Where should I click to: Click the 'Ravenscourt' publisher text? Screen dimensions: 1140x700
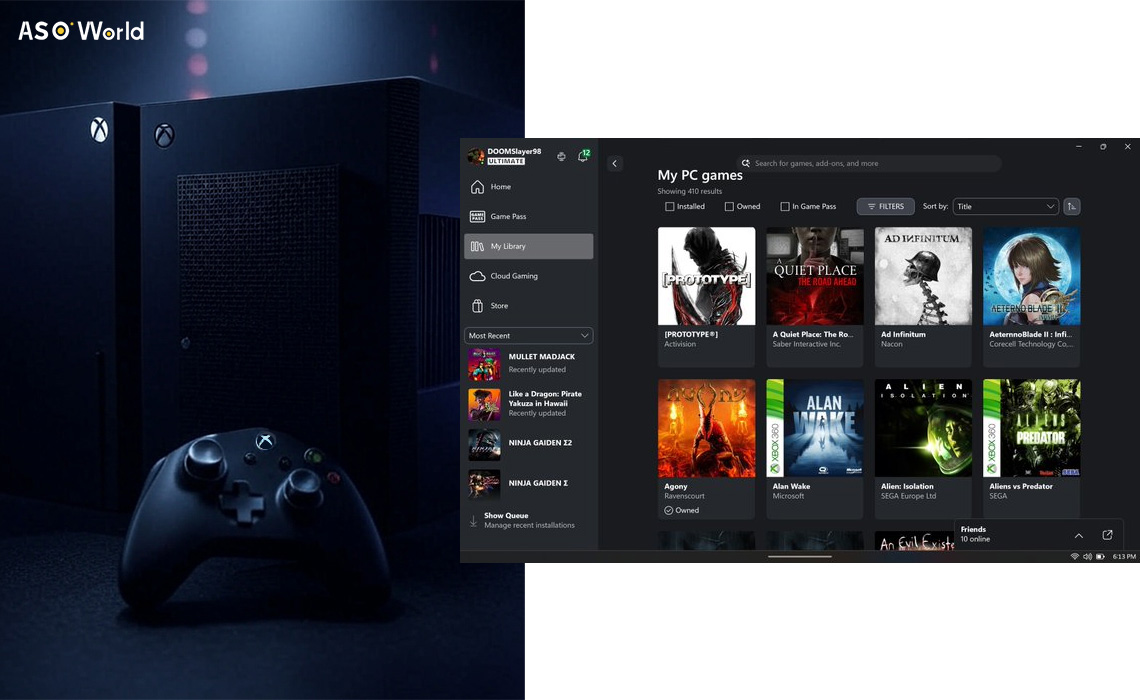684,496
